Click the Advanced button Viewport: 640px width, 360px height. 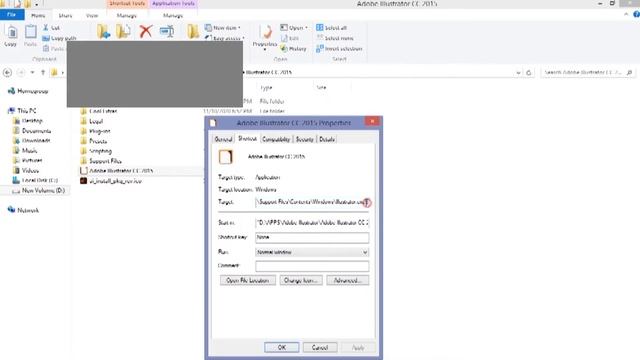tap(347, 280)
